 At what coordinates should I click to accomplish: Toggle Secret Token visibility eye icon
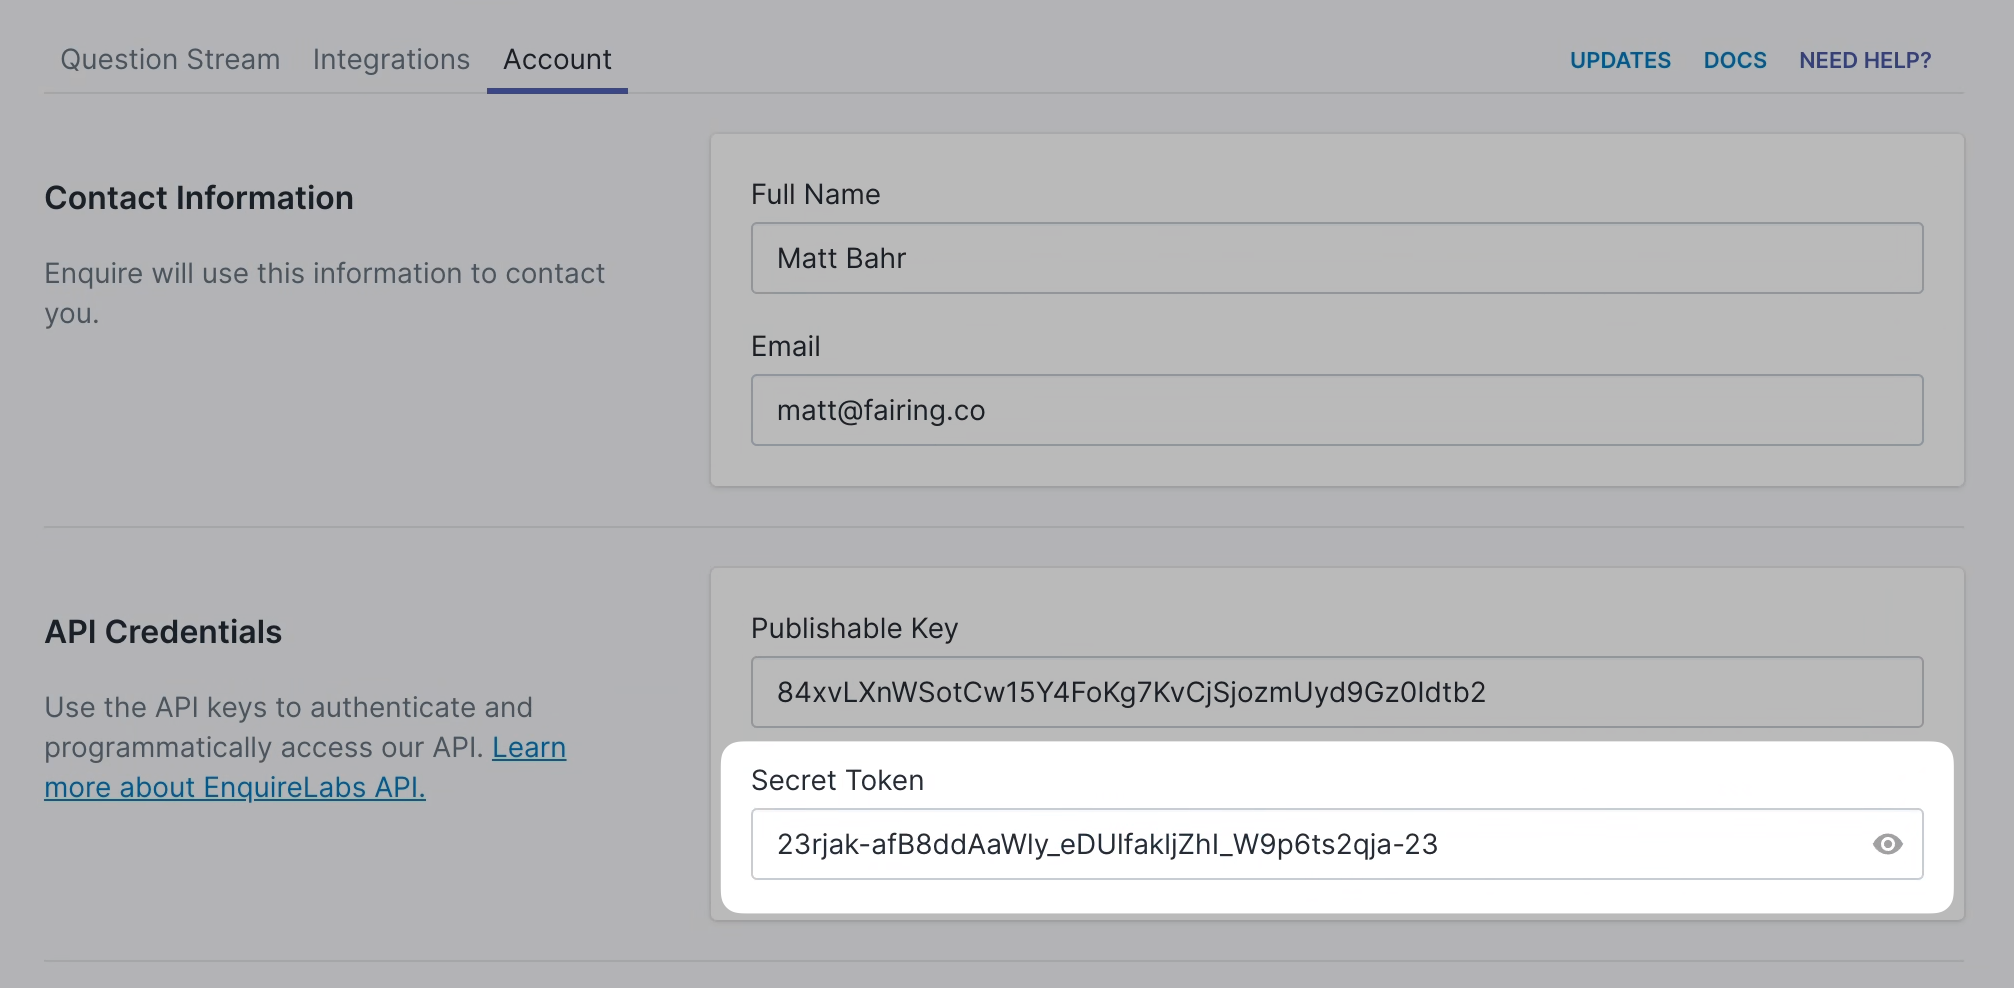[1887, 844]
